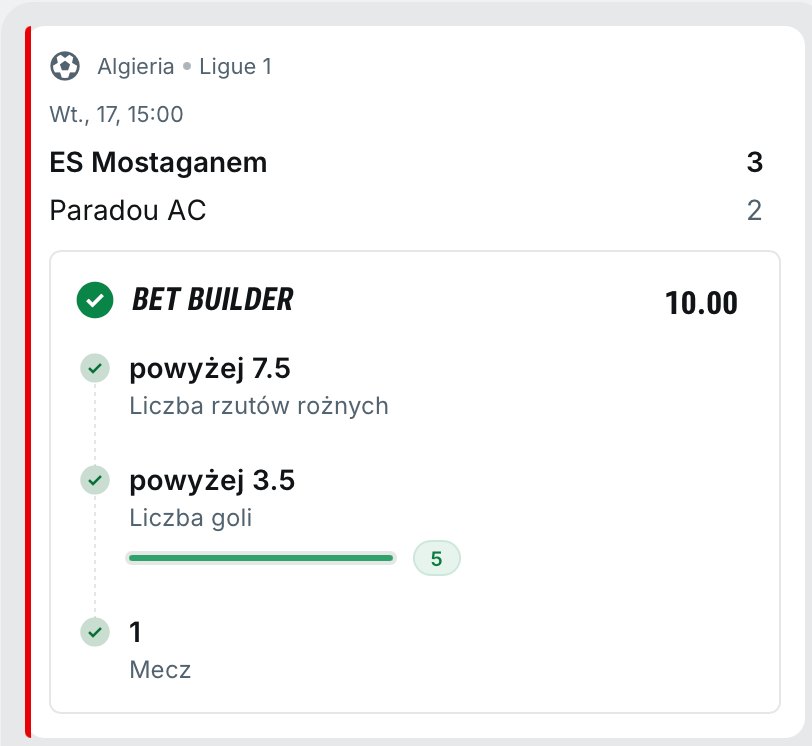
Task: Select the Liczba goli market label
Action: point(191,518)
